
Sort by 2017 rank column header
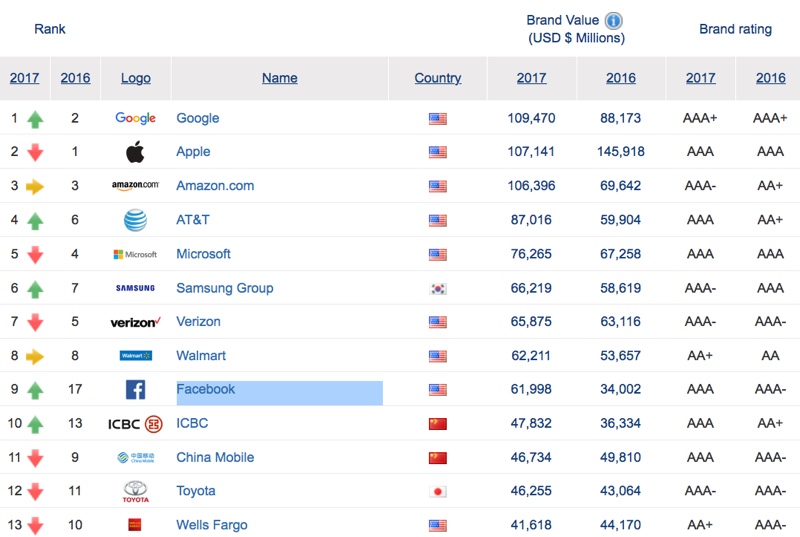pos(25,78)
